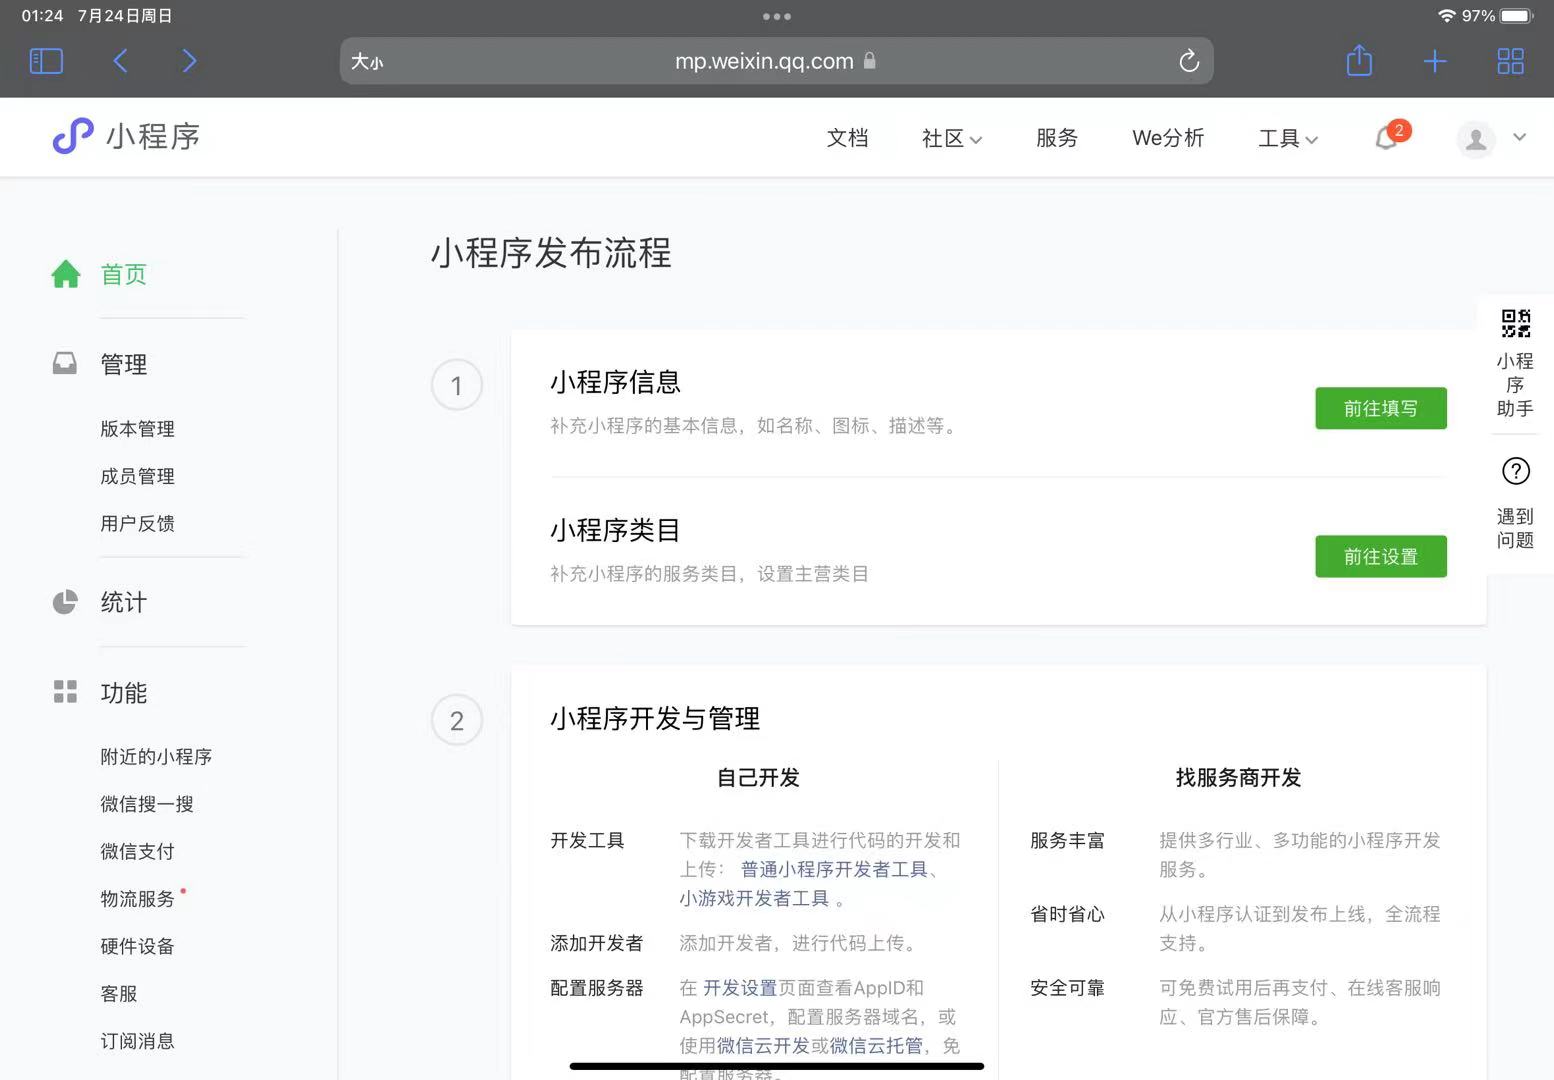Open 硬件设备 in sidebar
This screenshot has height=1080, width=1554.
tap(137, 946)
